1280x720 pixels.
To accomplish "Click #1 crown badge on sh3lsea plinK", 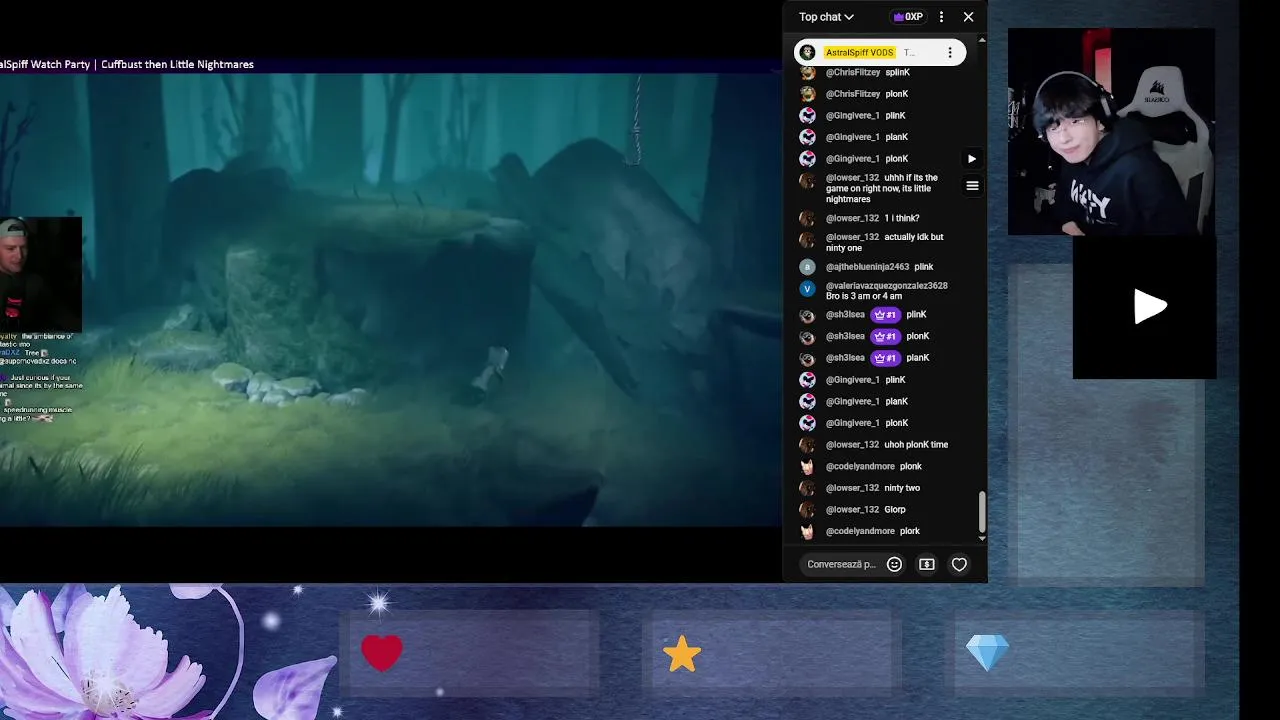I will (885, 315).
